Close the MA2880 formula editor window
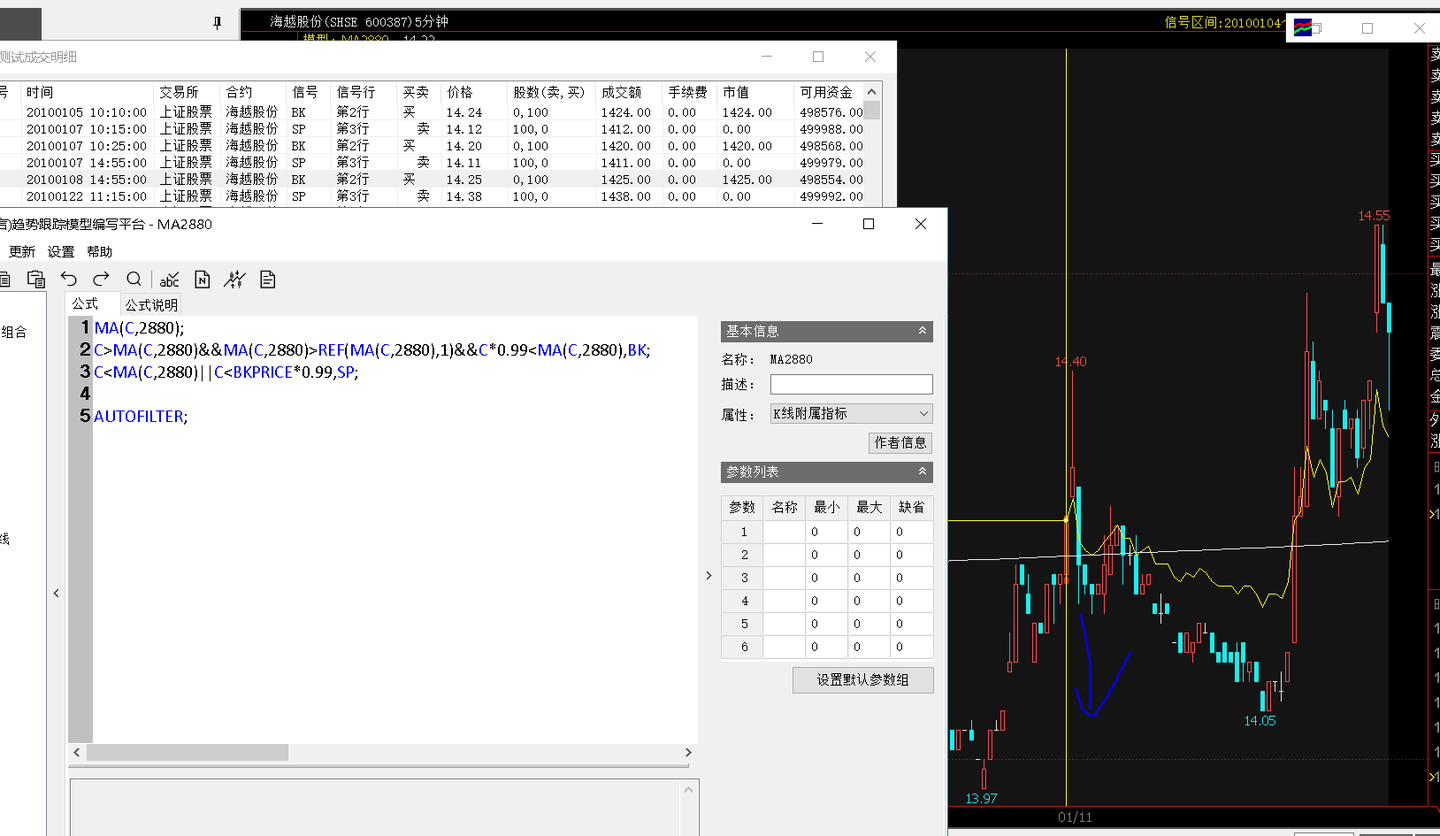The height and width of the screenshot is (836, 1440). click(x=921, y=224)
